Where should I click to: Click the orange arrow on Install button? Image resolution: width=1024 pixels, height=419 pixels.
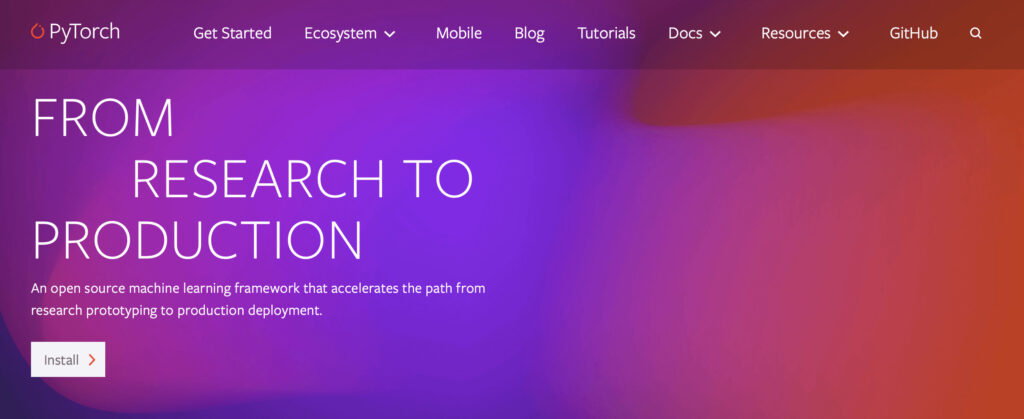point(91,360)
